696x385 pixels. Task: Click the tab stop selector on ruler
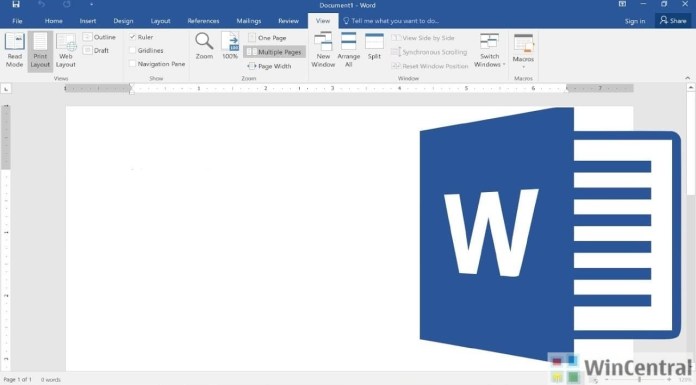pos(6,89)
